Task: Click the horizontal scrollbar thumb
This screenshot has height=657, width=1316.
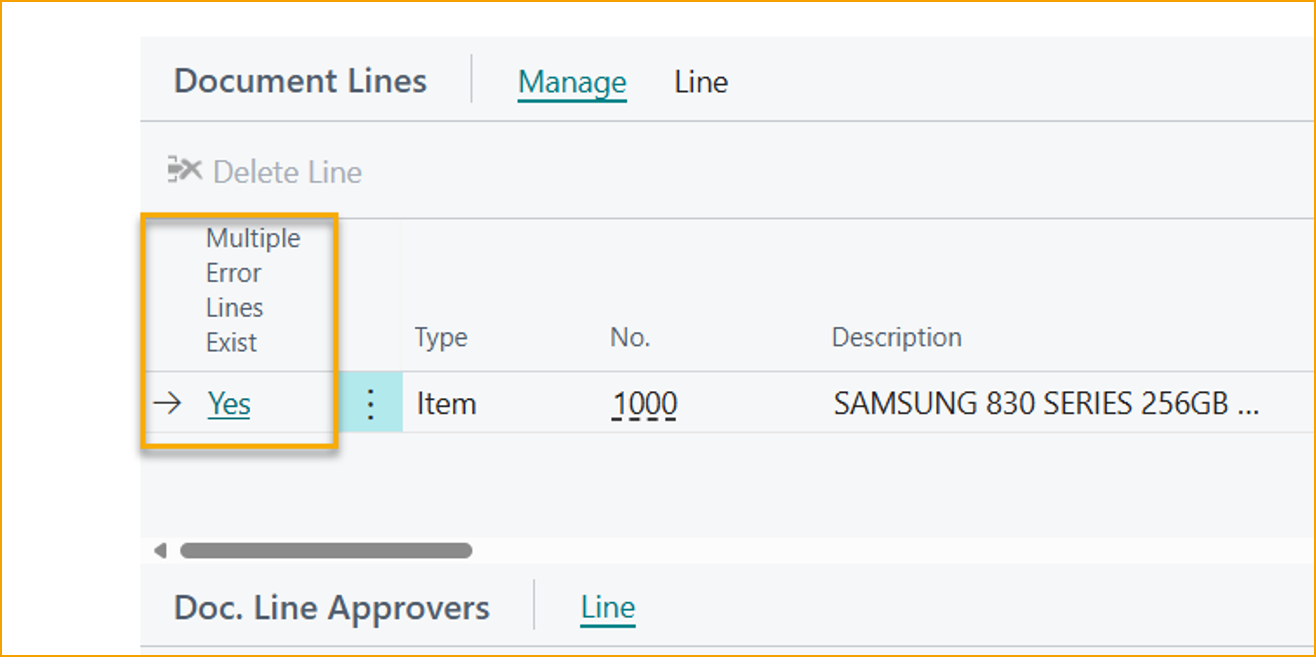Action: (x=325, y=550)
